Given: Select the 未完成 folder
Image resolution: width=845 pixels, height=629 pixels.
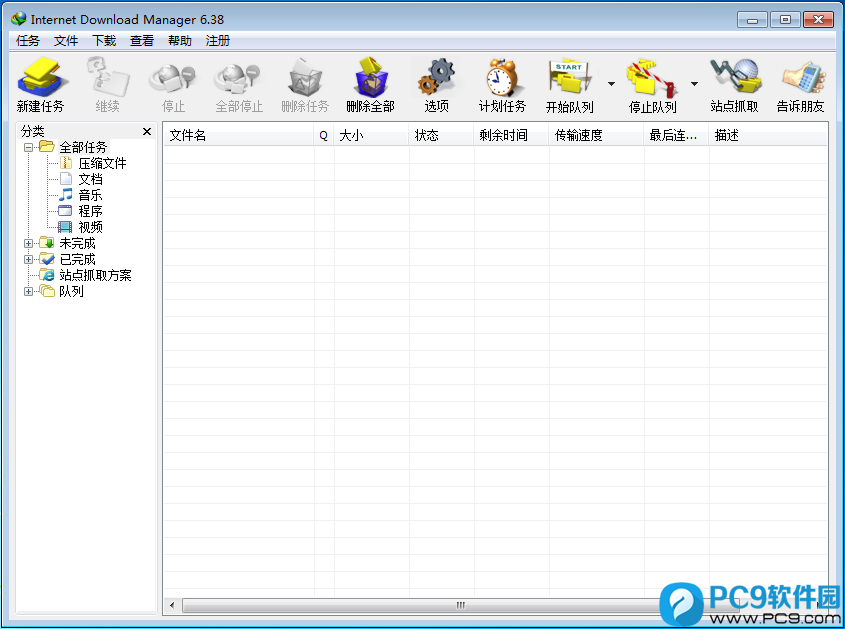Looking at the screenshot, I should [x=77, y=244].
